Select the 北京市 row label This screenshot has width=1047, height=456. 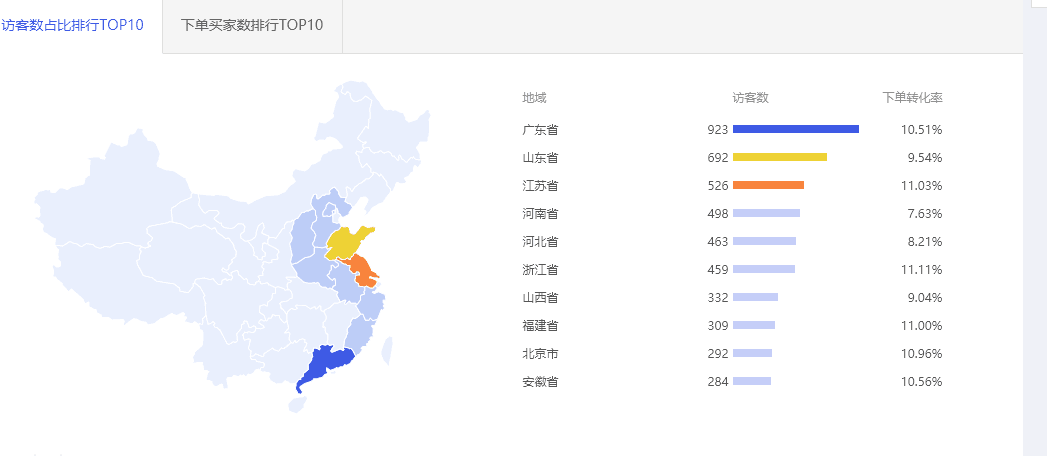click(x=540, y=354)
